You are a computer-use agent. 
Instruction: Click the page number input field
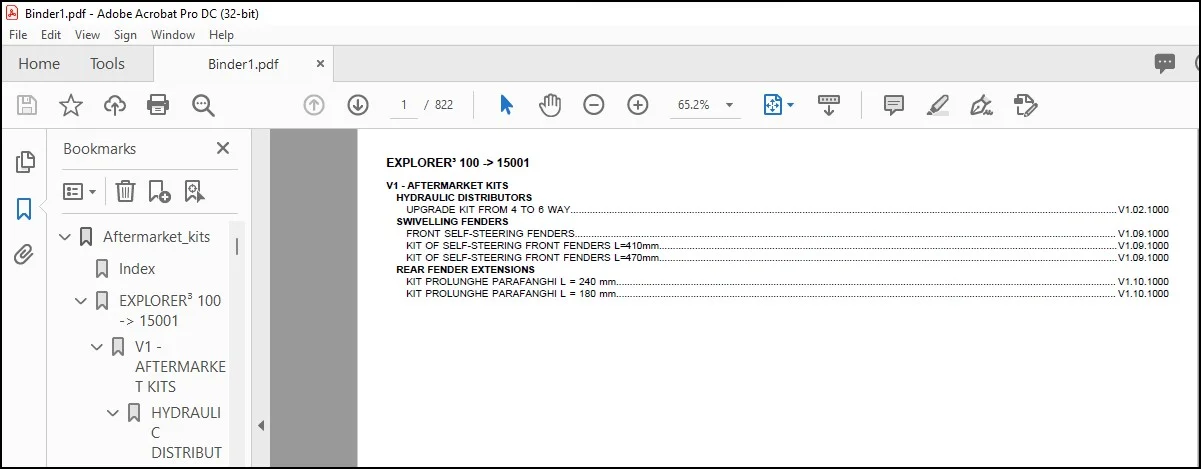pos(404,105)
